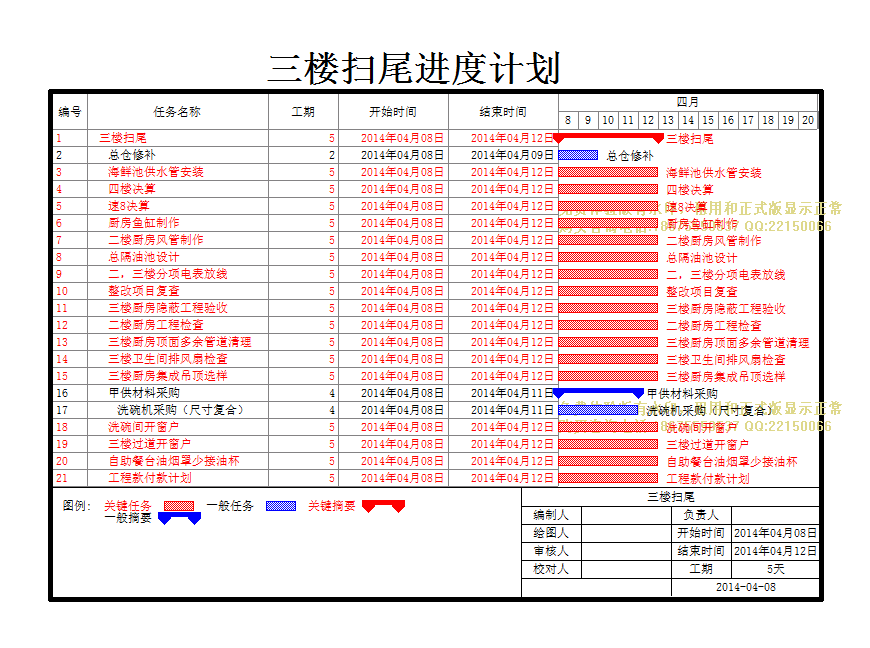
Task: Click the 一般摘要 blue legend marker
Action: pos(179,518)
